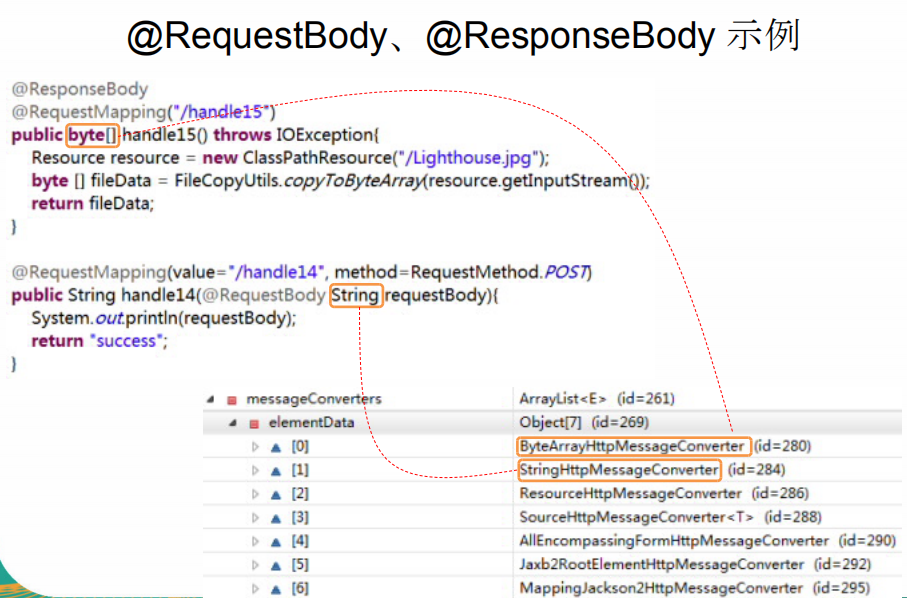Click the @ResponseBody annotation
907x598 pixels.
coord(80,89)
